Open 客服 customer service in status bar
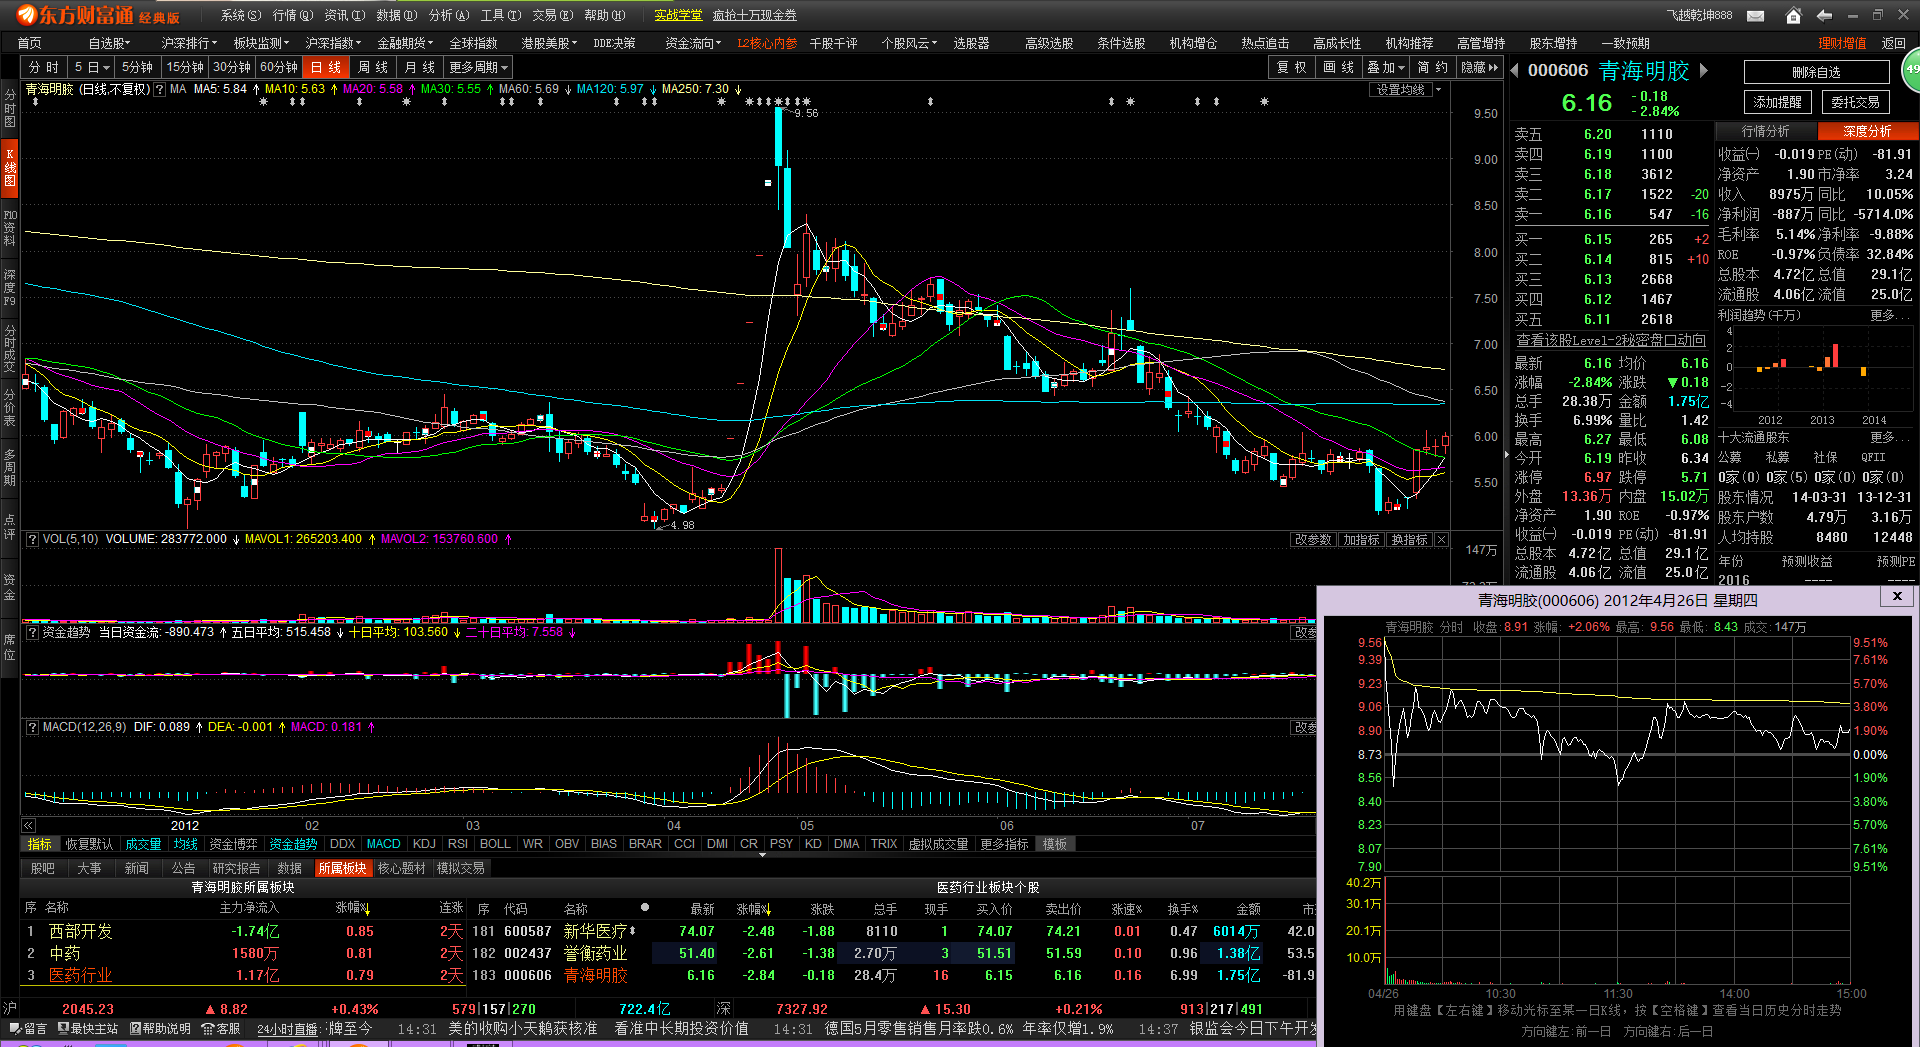This screenshot has height=1047, width=1920. tap(221, 1028)
